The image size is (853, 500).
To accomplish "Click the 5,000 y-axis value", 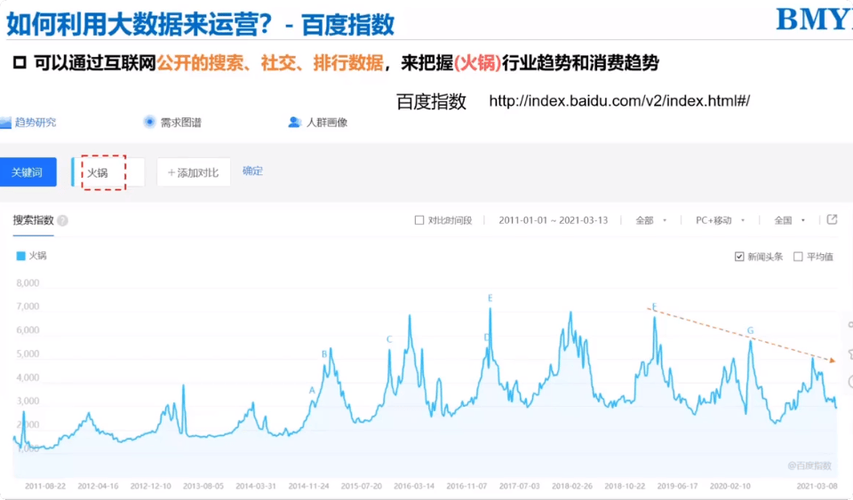I will [28, 354].
